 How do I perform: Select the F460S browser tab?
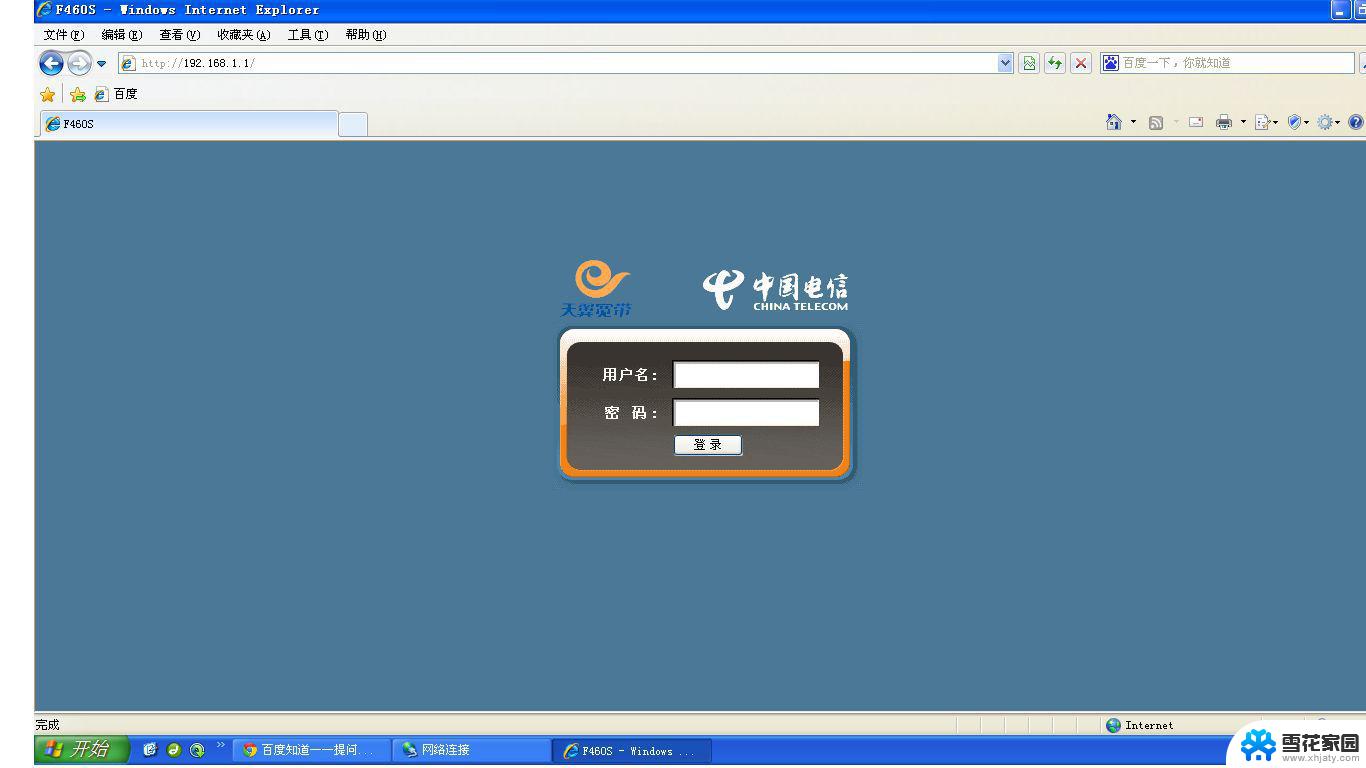189,124
